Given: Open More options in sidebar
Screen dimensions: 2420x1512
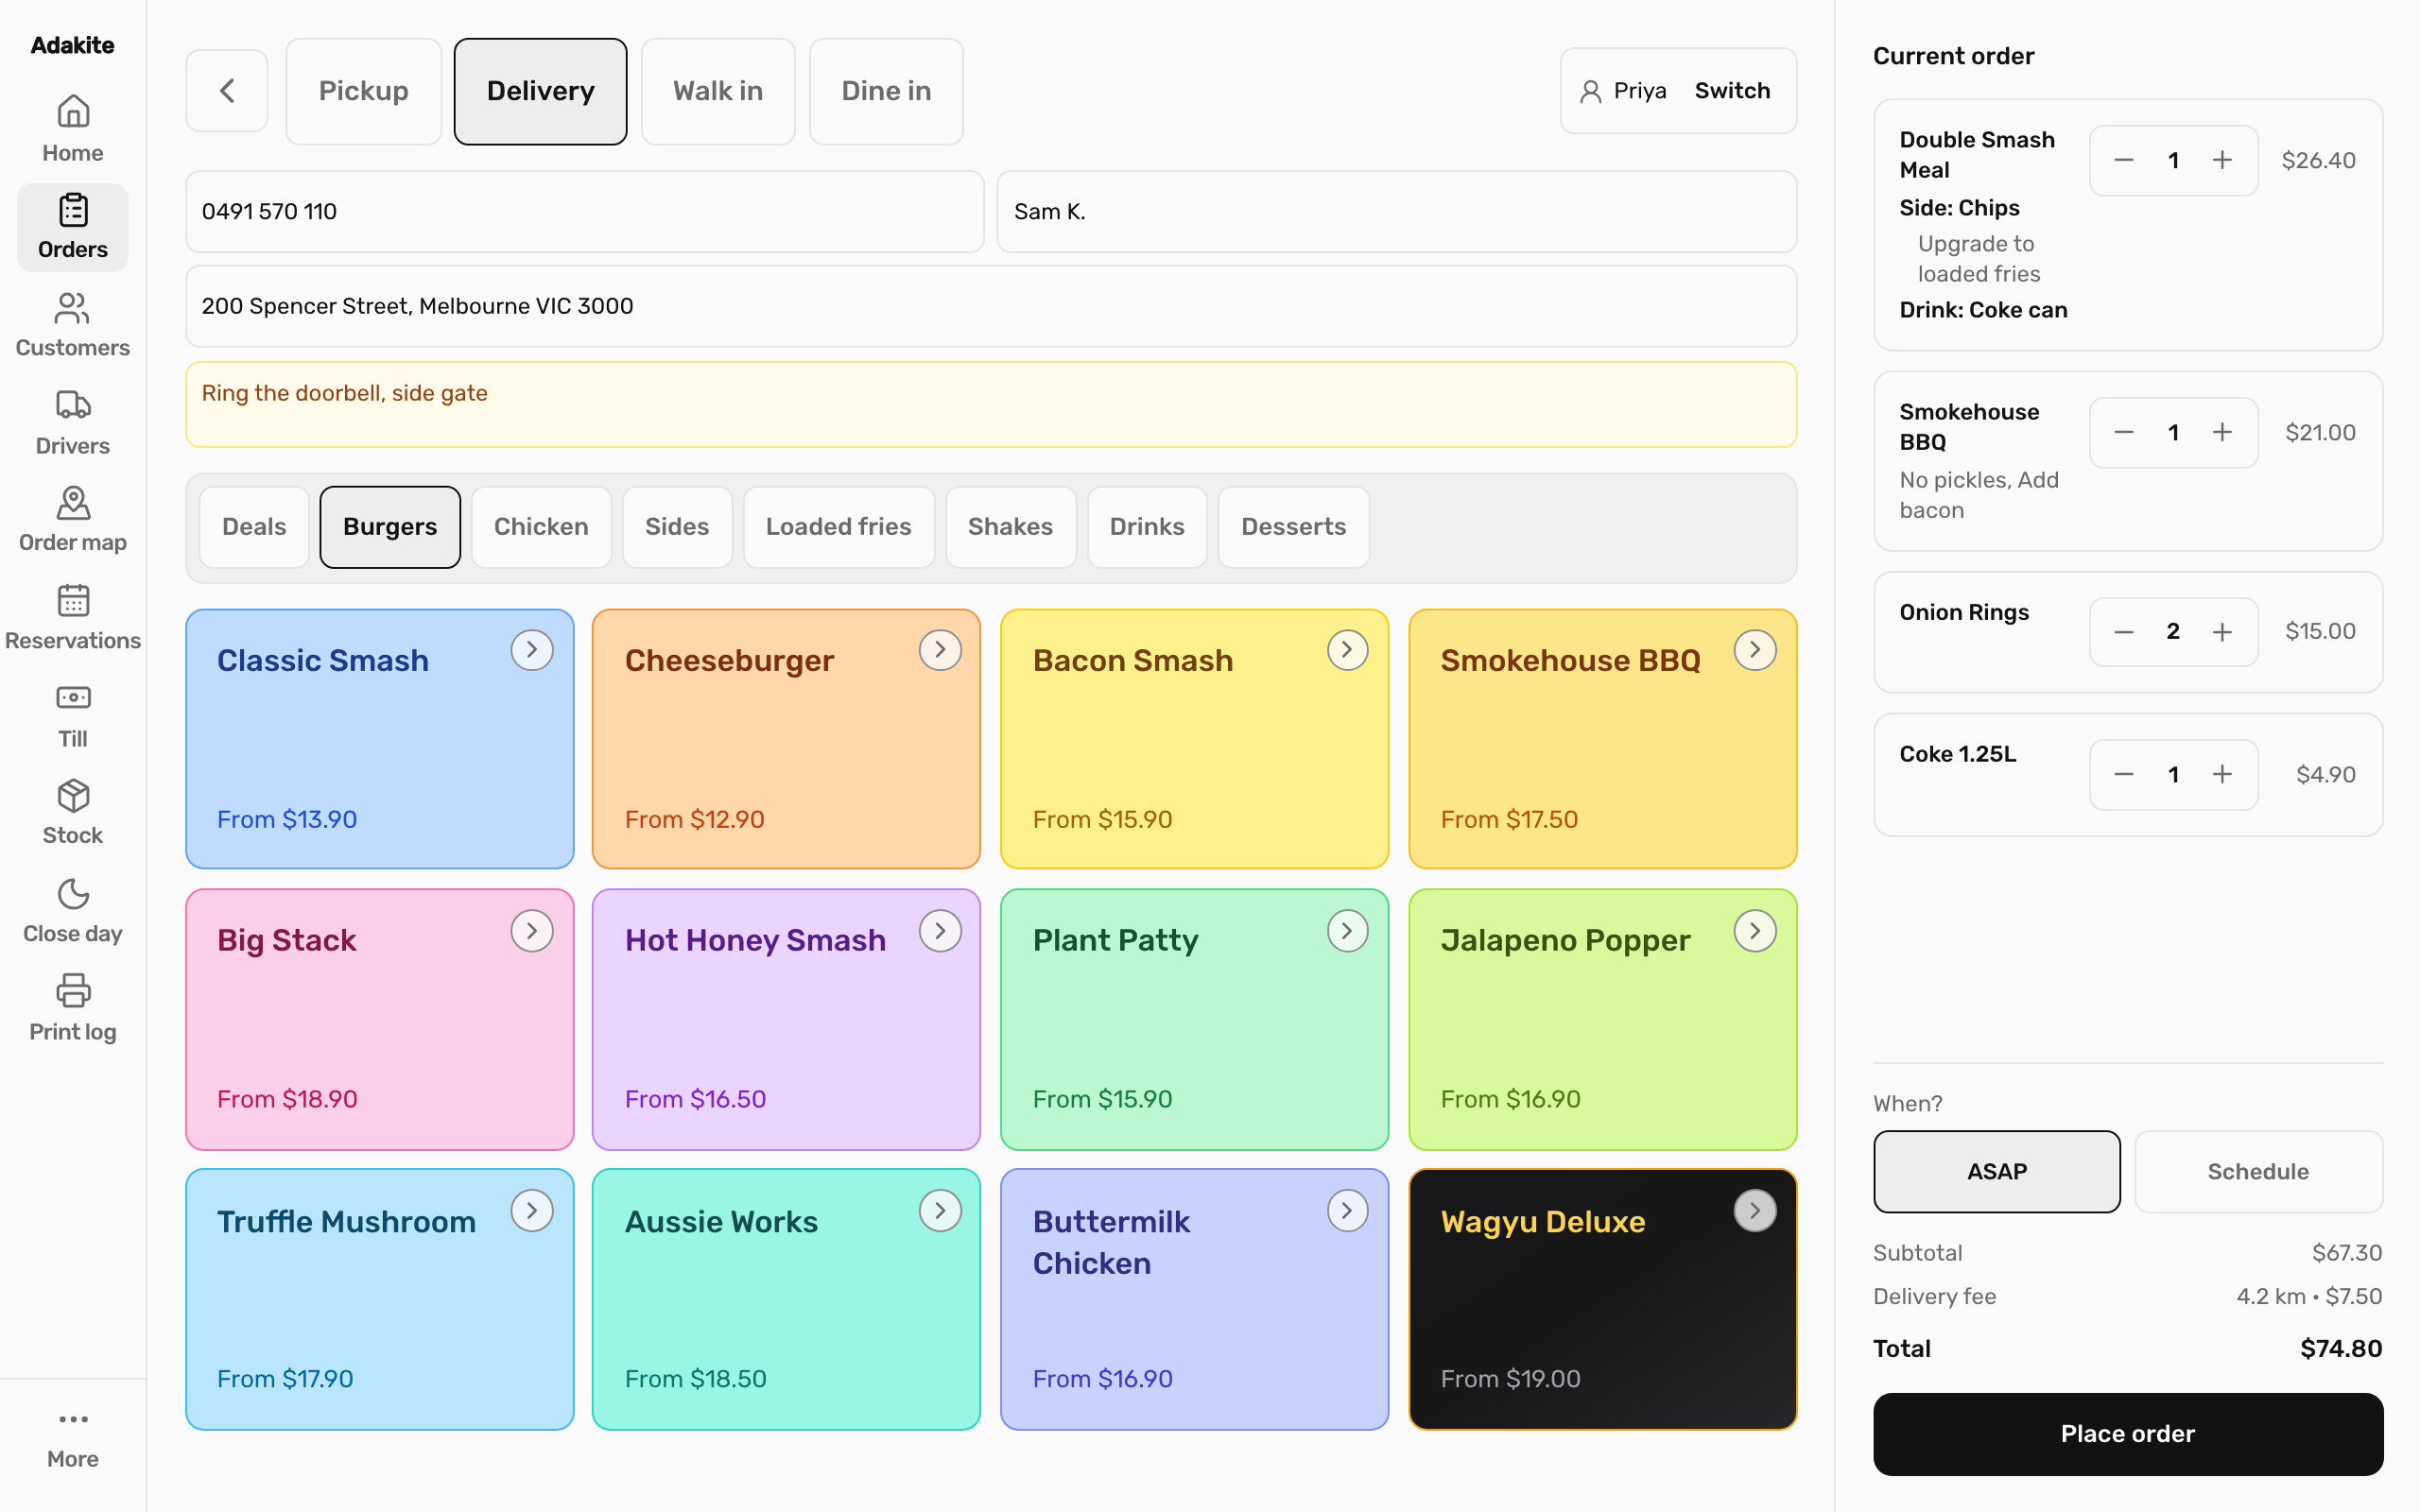Looking at the screenshot, I should 72,1438.
